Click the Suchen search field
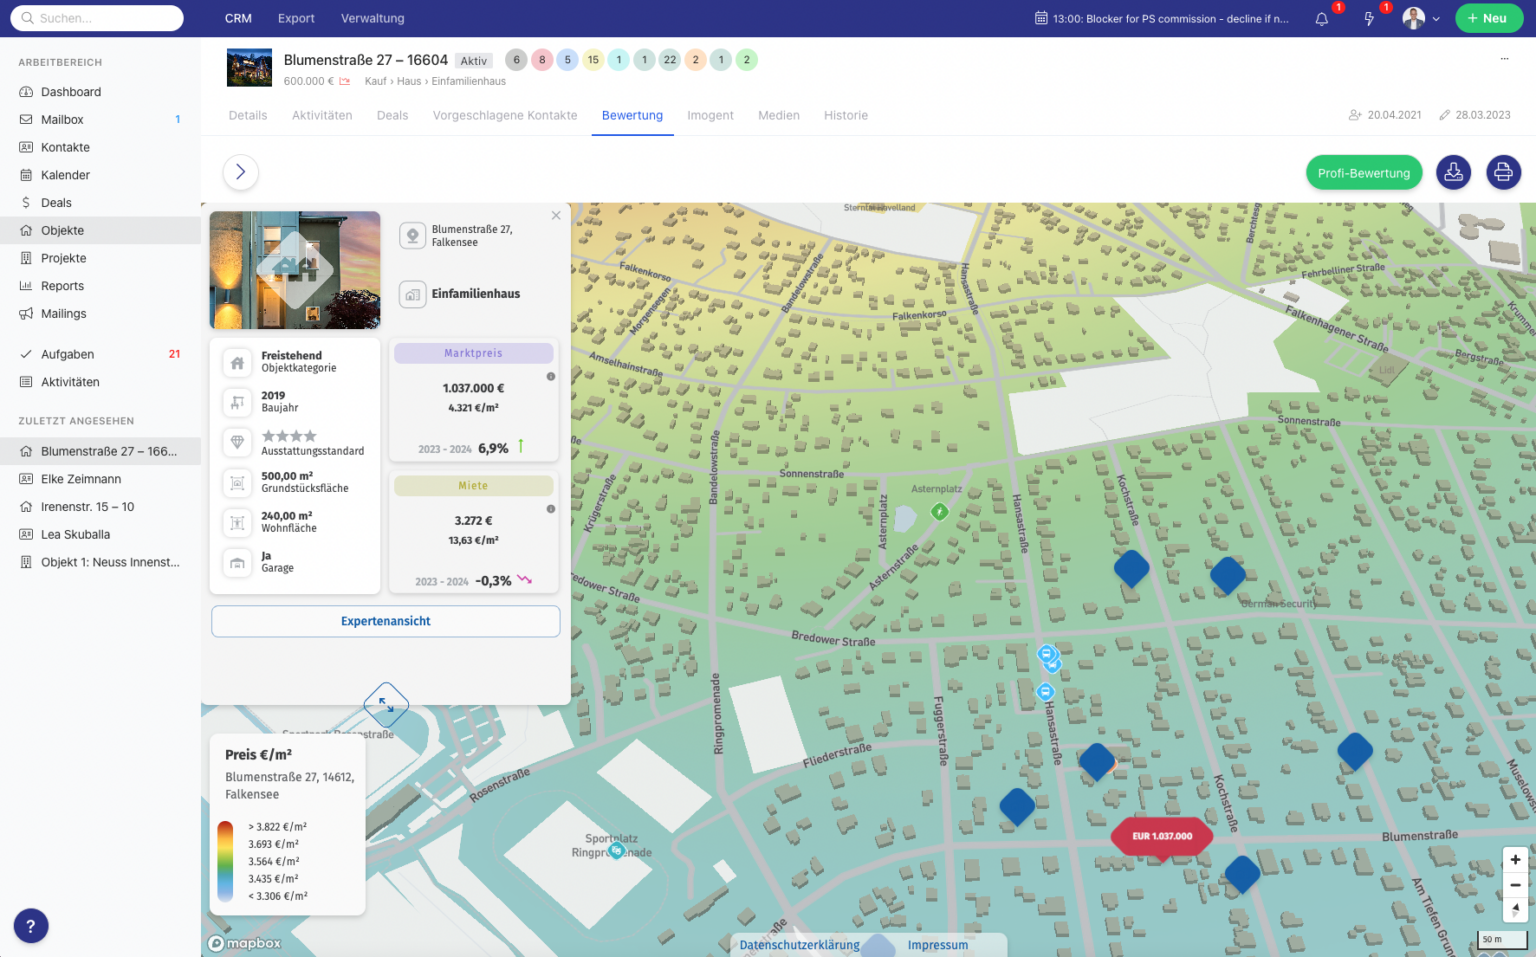The image size is (1536, 957). 97,19
